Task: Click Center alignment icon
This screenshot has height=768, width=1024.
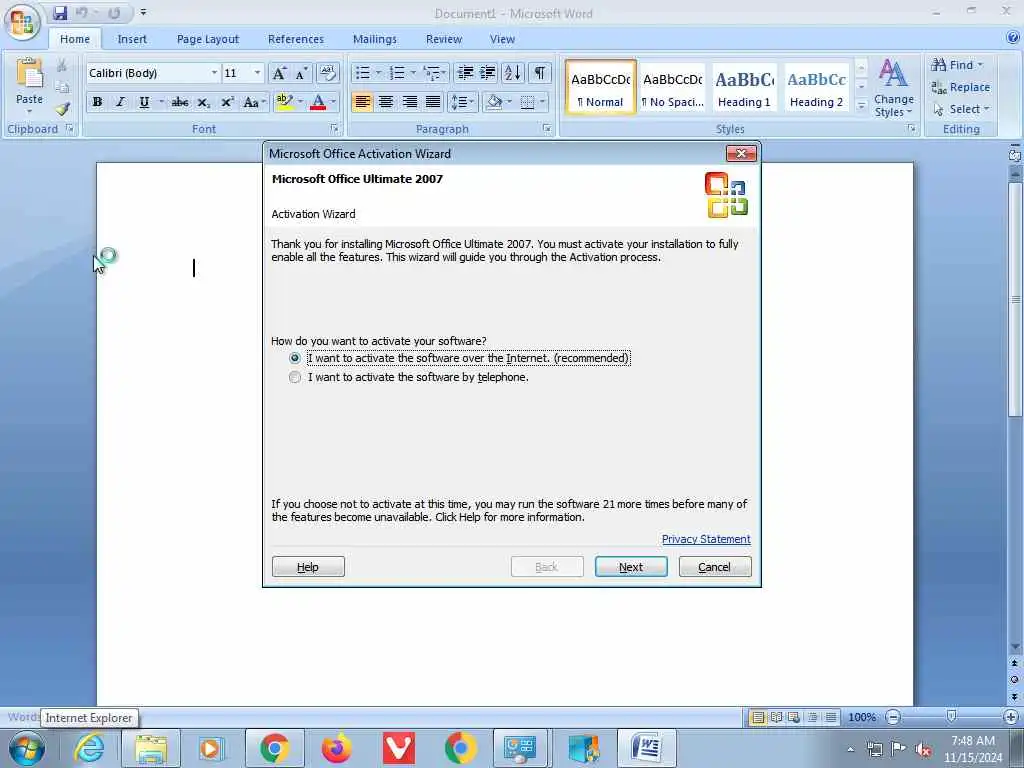Action: 386,102
